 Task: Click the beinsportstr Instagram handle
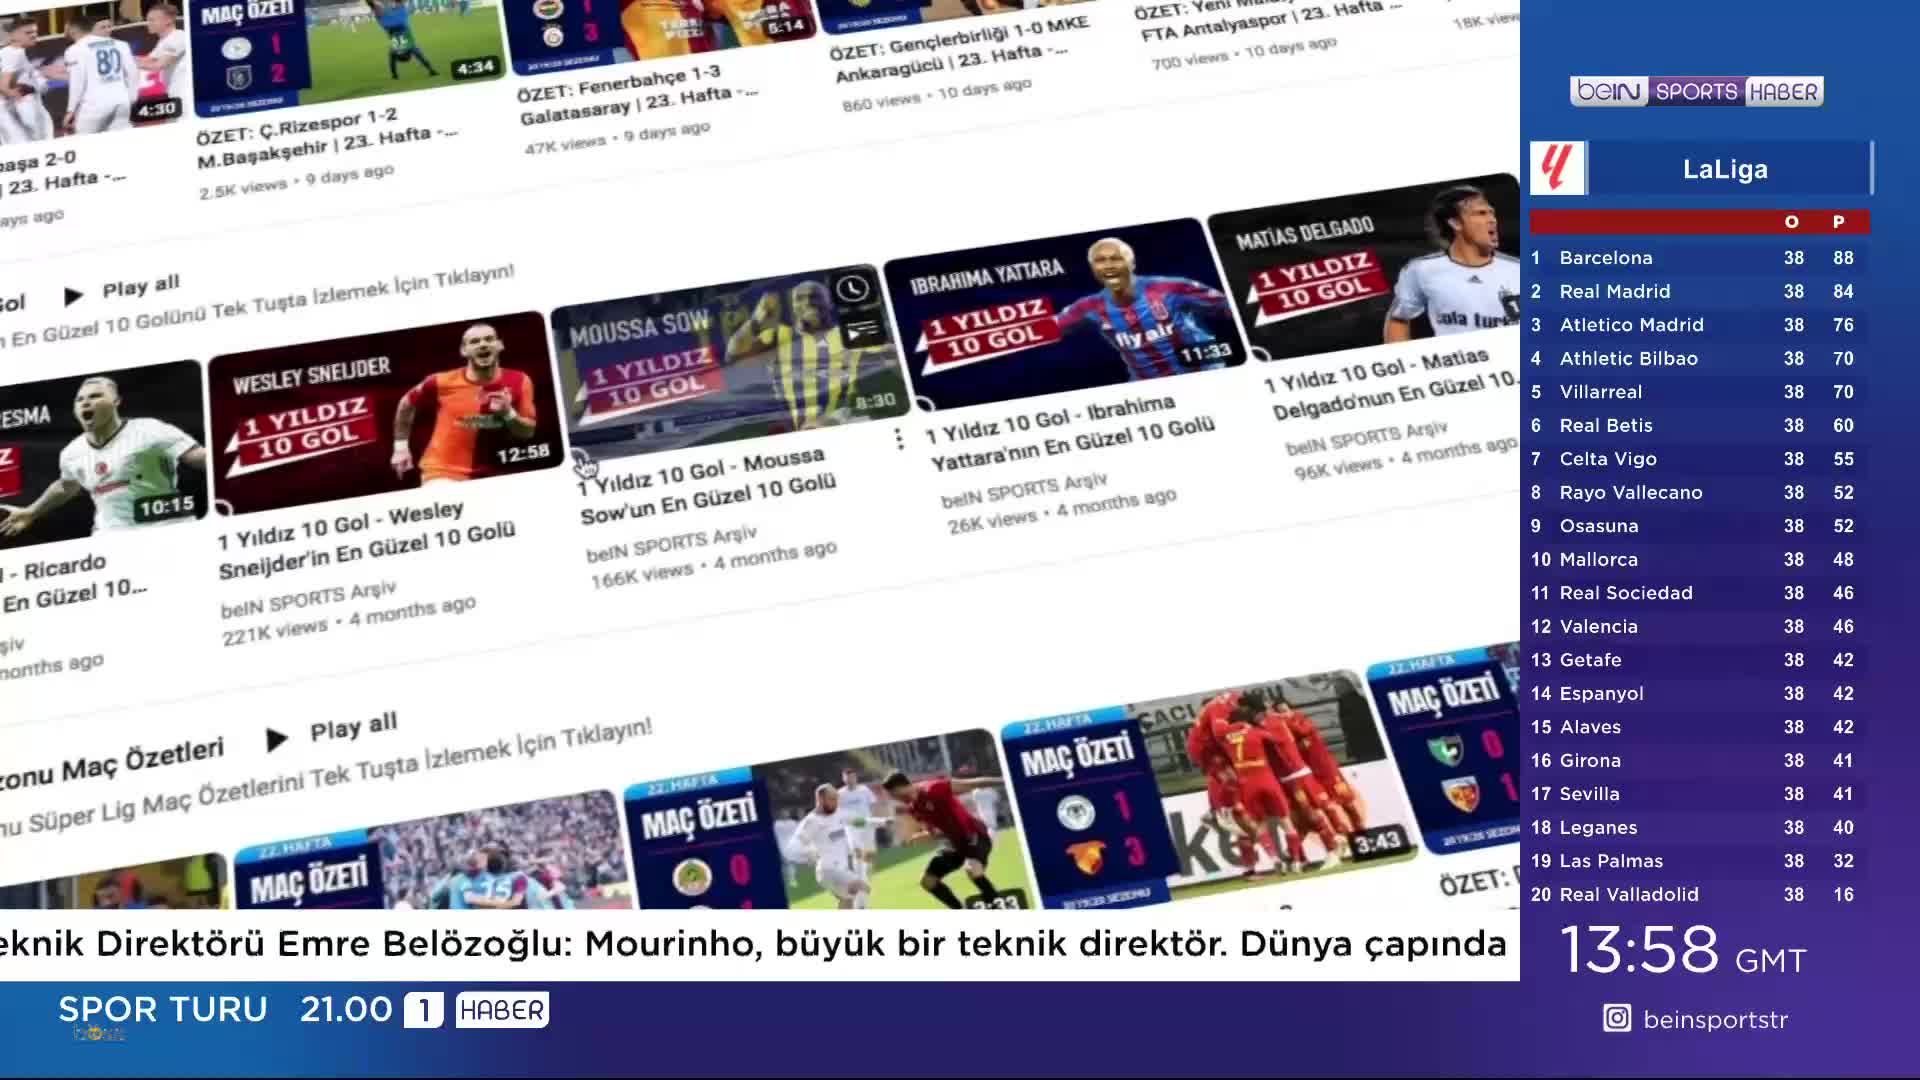[x=1715, y=1019]
